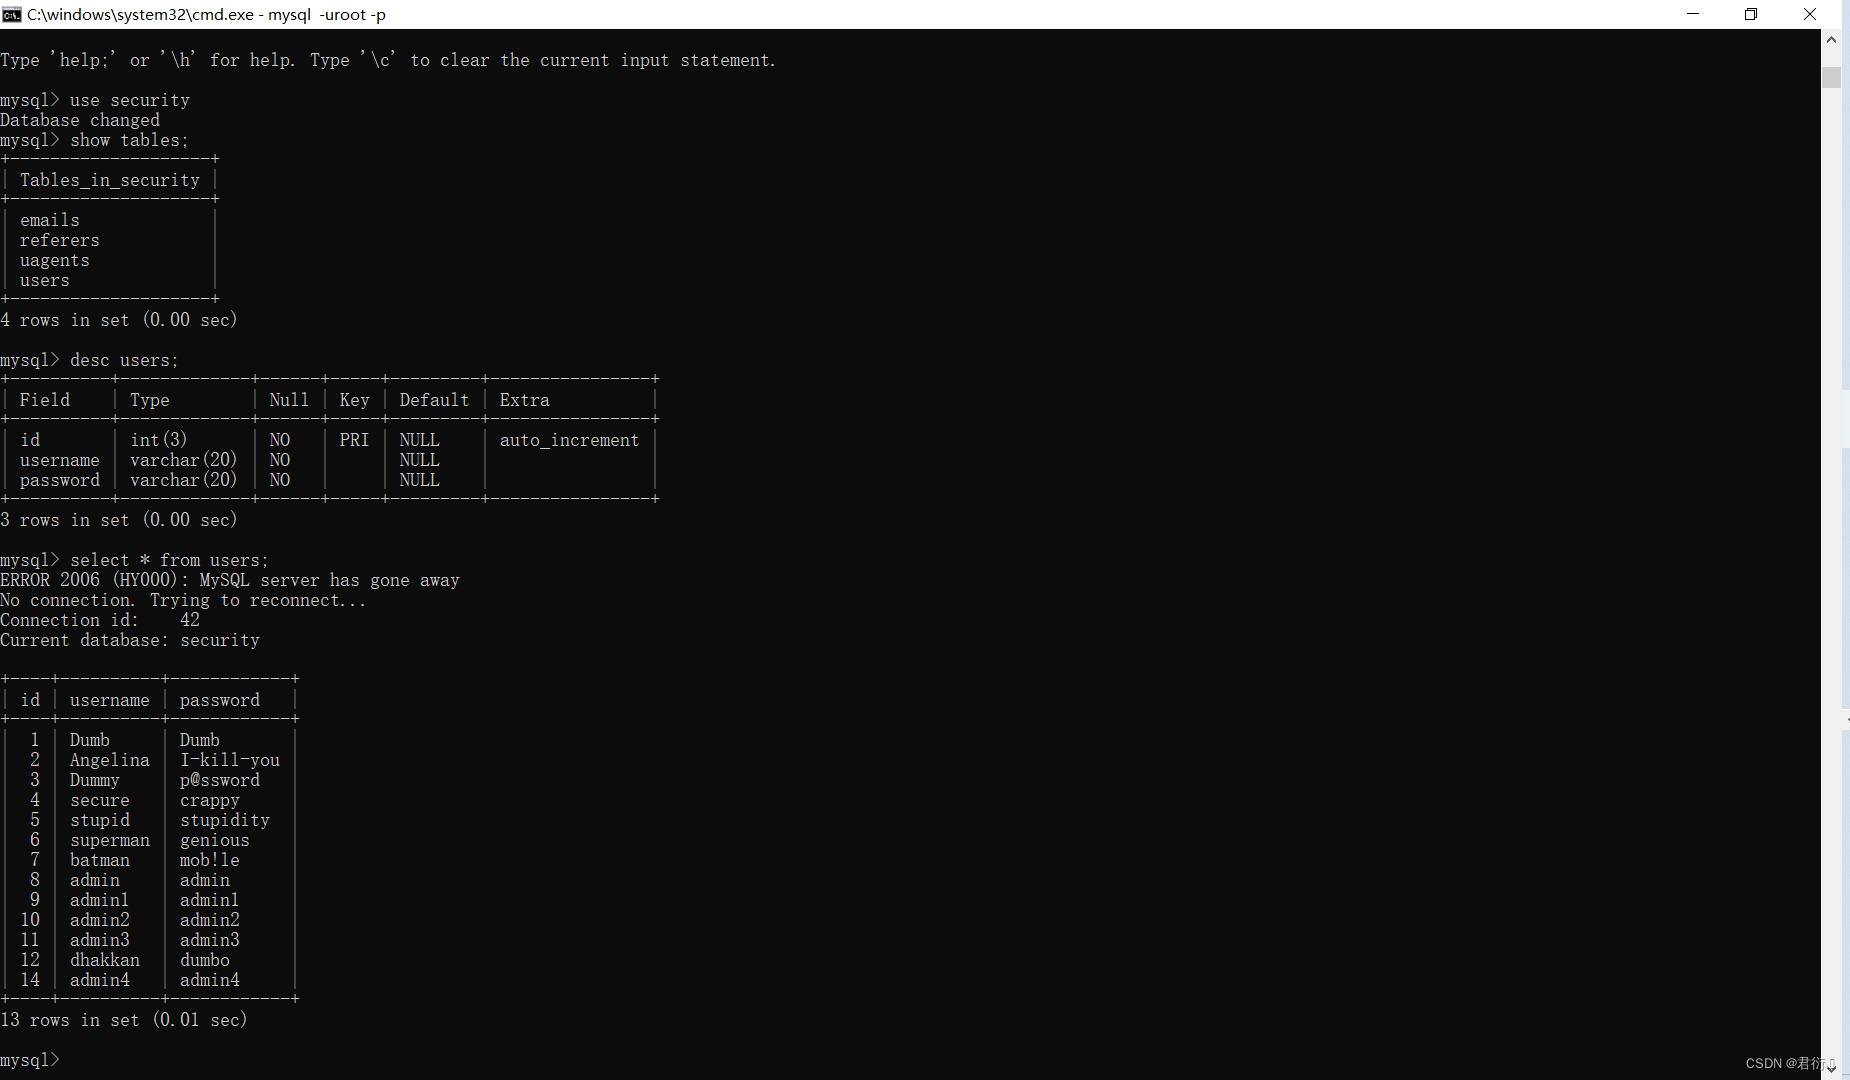
Task: Click the scrollbar up arrow
Action: pyautogui.click(x=1831, y=40)
